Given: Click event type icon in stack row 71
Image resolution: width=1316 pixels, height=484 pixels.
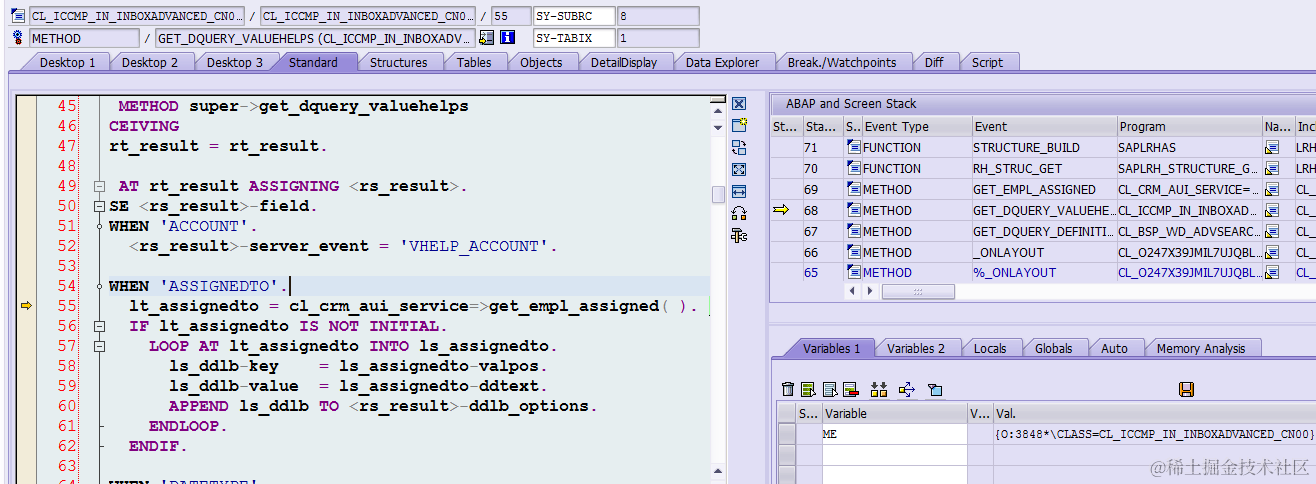Looking at the screenshot, I should click(853, 148).
